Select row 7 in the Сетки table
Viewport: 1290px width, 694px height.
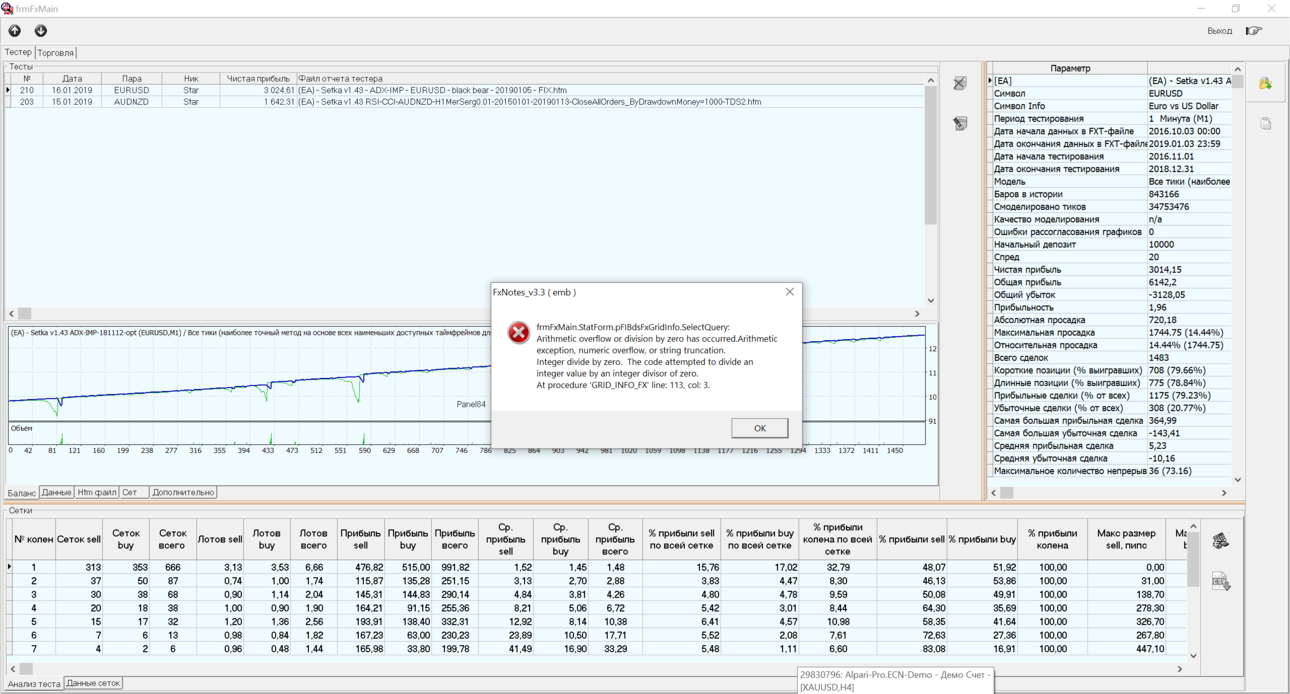[596, 649]
